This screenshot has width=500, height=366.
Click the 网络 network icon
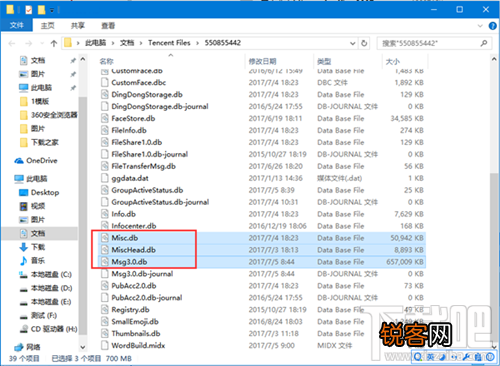[19, 347]
